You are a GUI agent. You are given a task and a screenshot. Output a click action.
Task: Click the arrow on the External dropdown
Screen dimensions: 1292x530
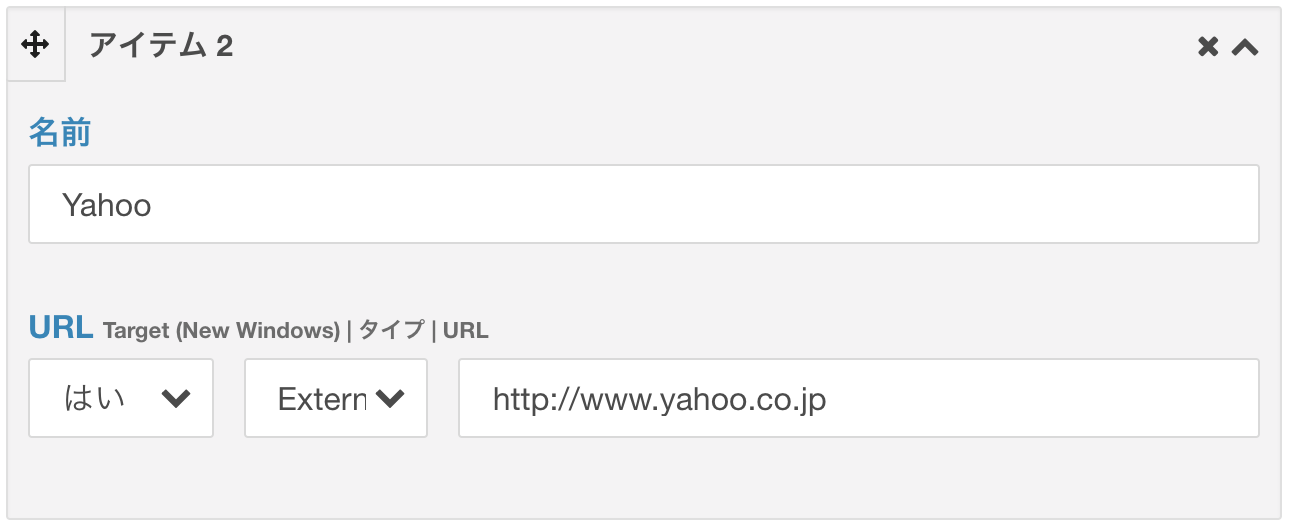[x=390, y=399]
